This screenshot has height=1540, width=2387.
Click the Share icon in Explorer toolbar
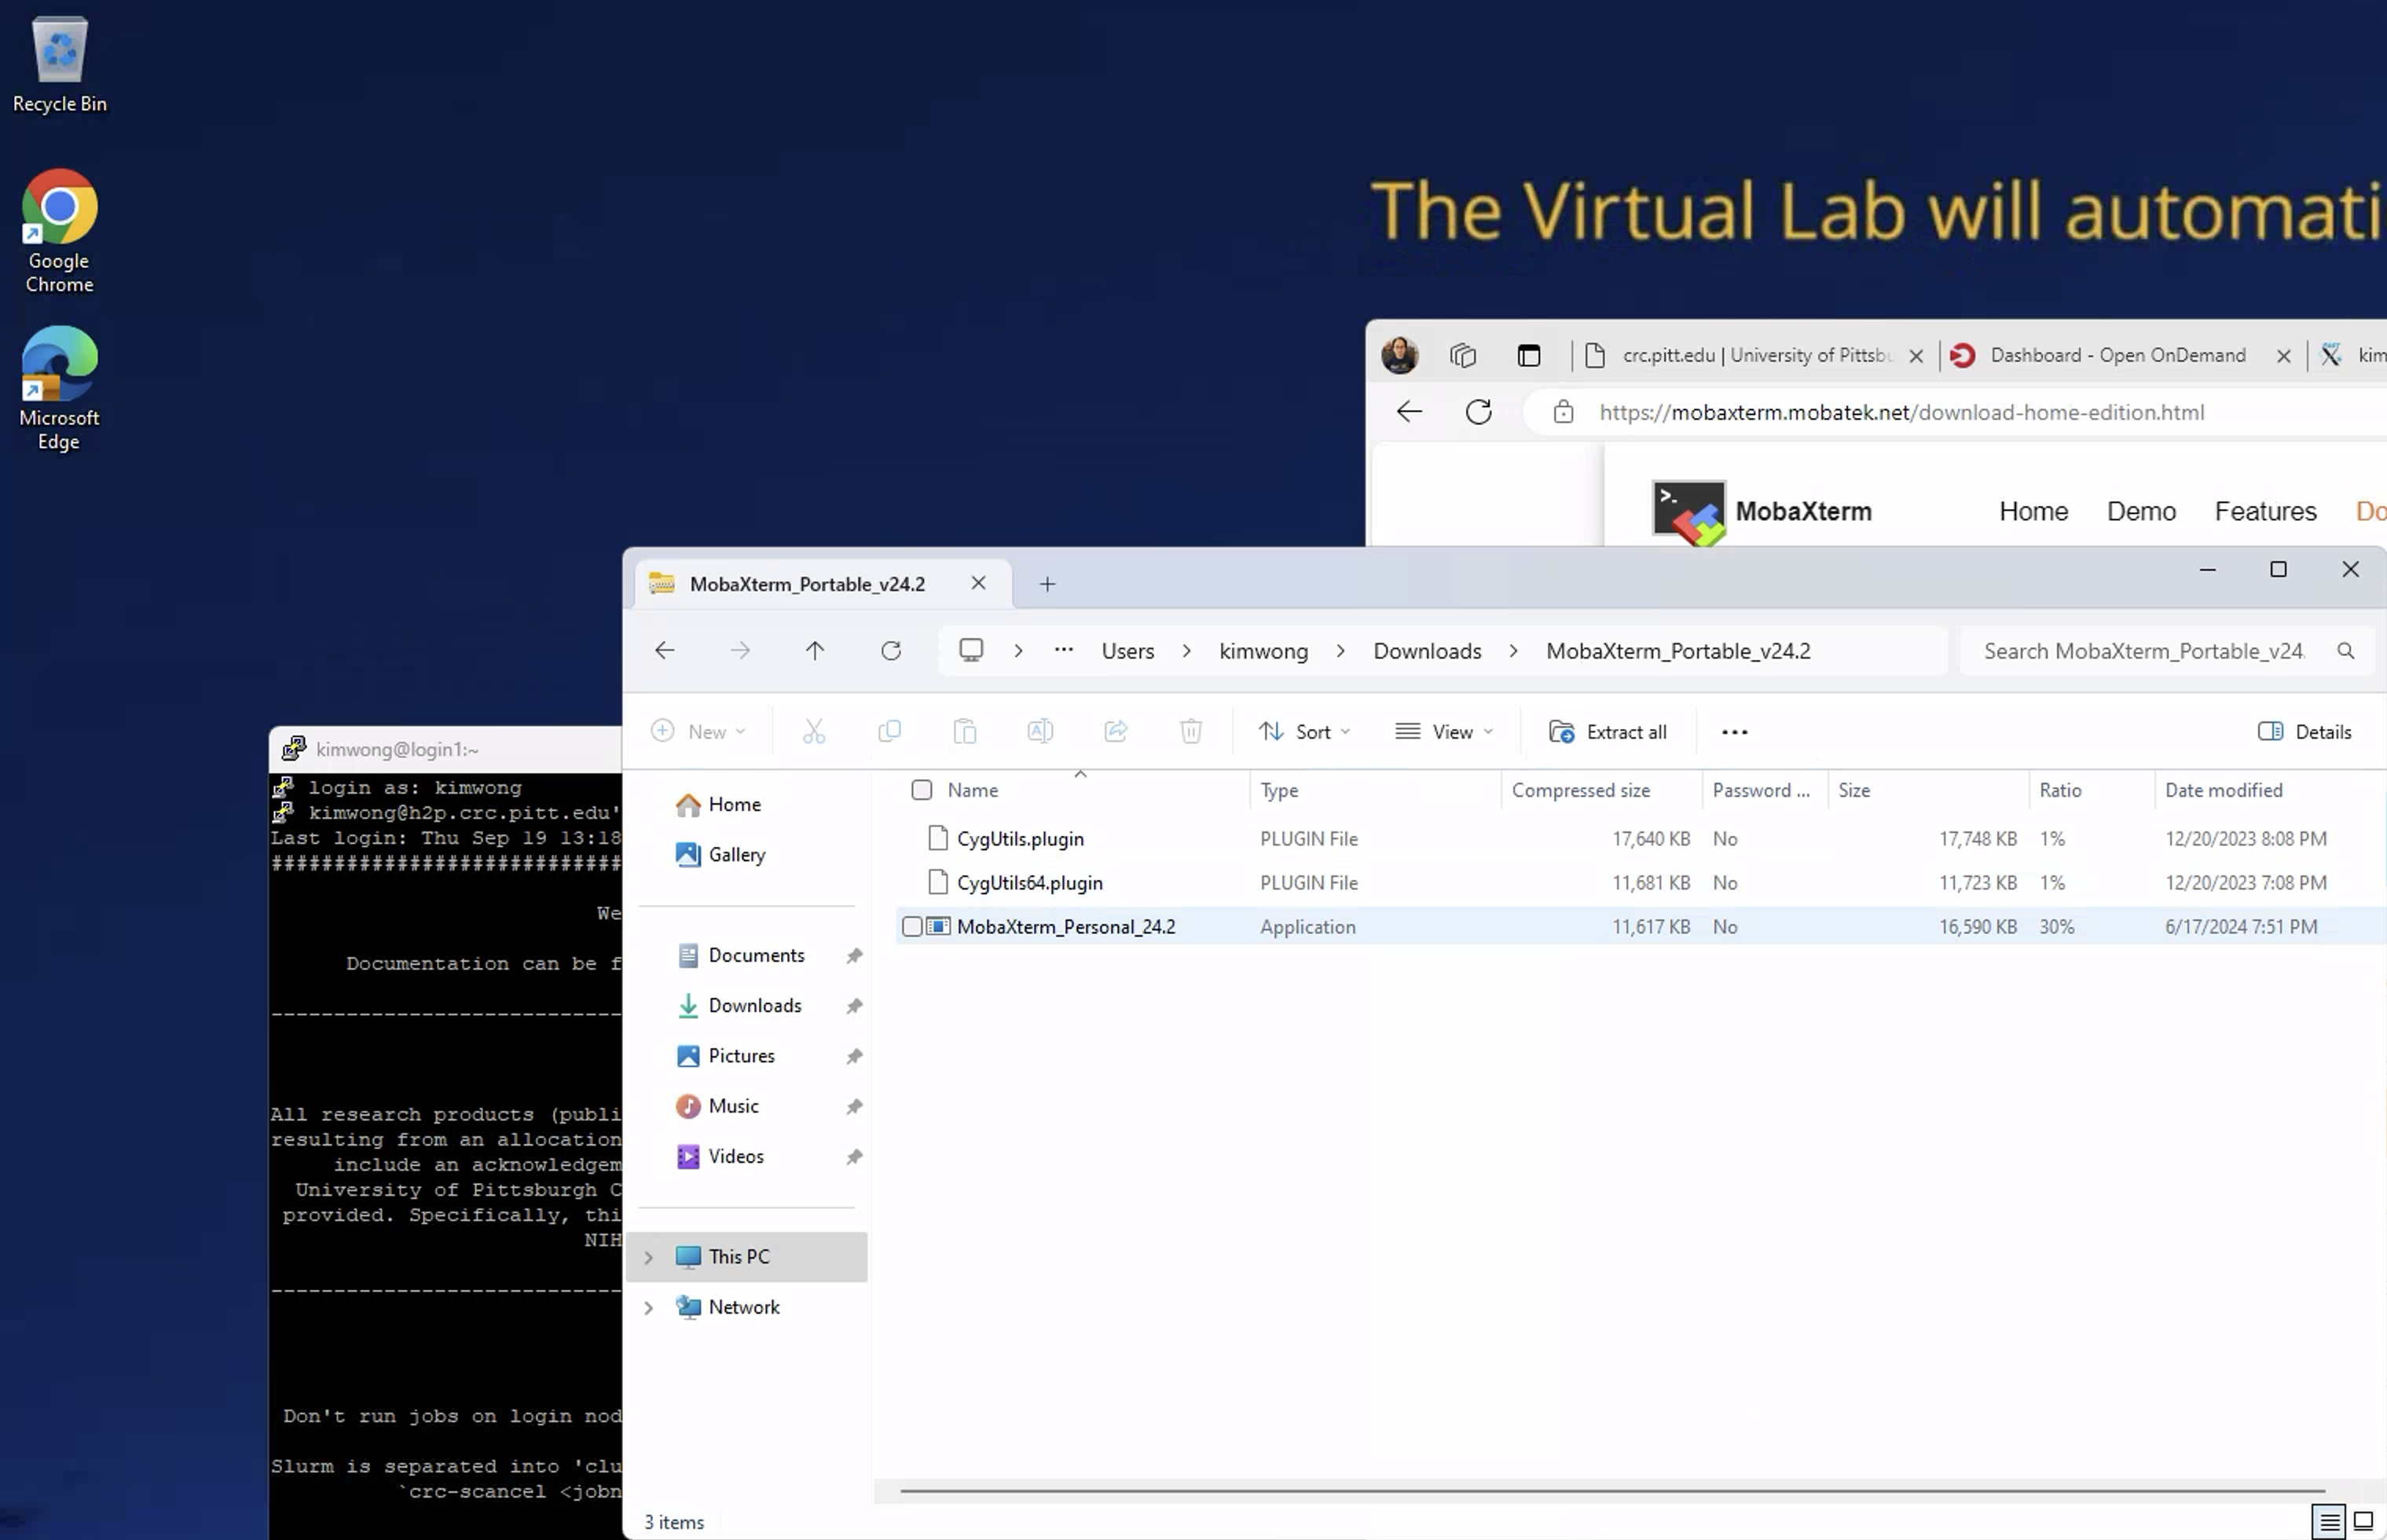coord(1116,731)
